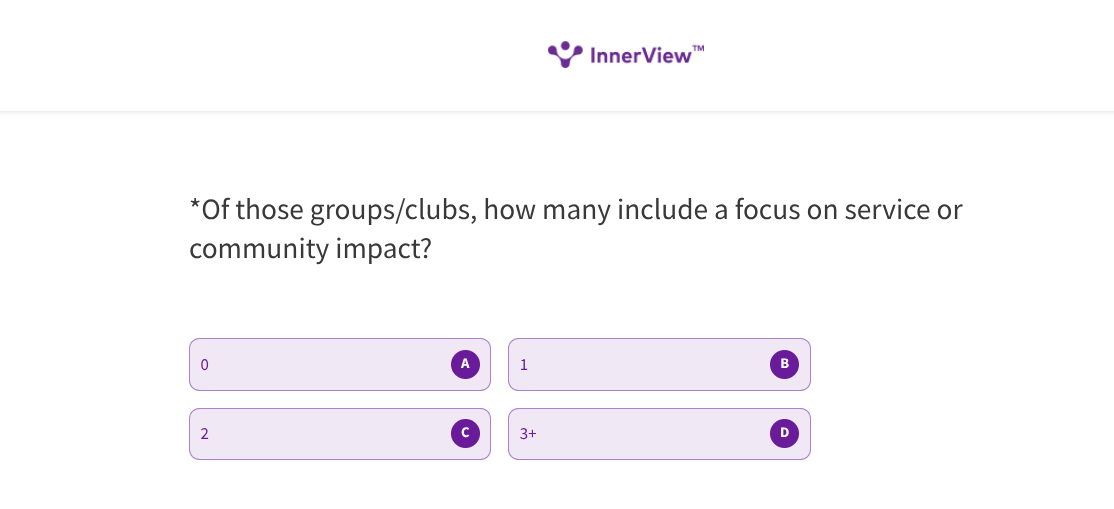
Task: Click the number 1 label text
Action: (x=524, y=365)
